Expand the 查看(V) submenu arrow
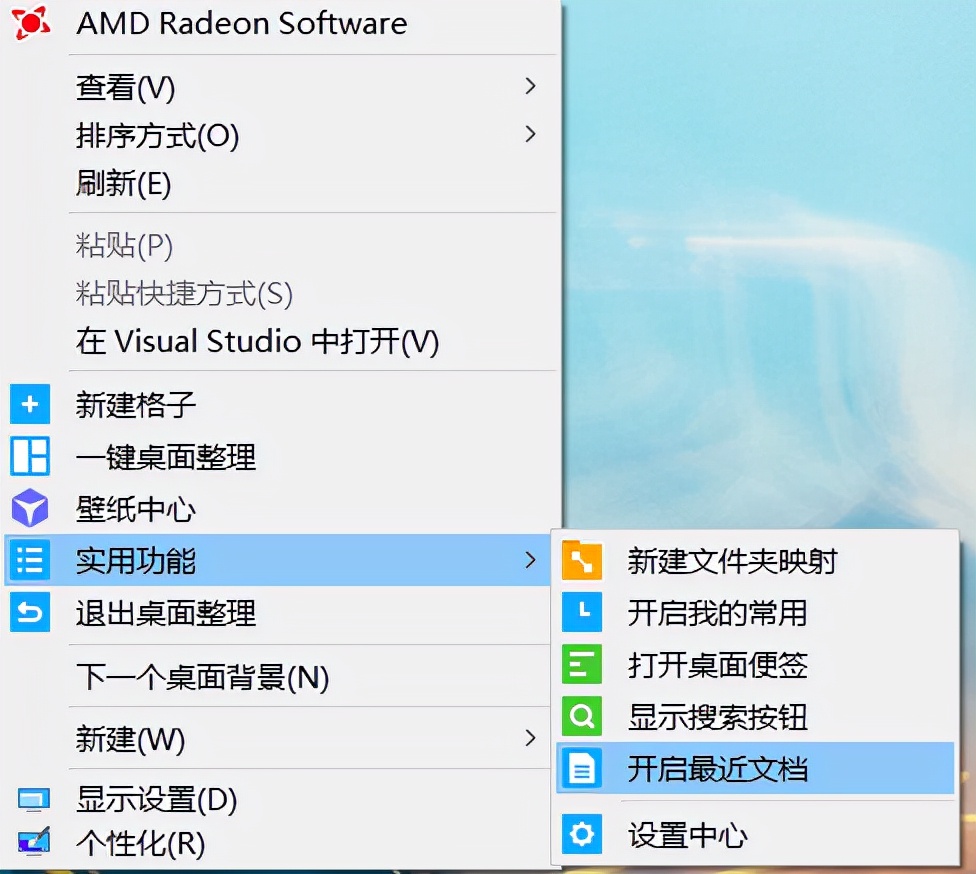 (530, 87)
